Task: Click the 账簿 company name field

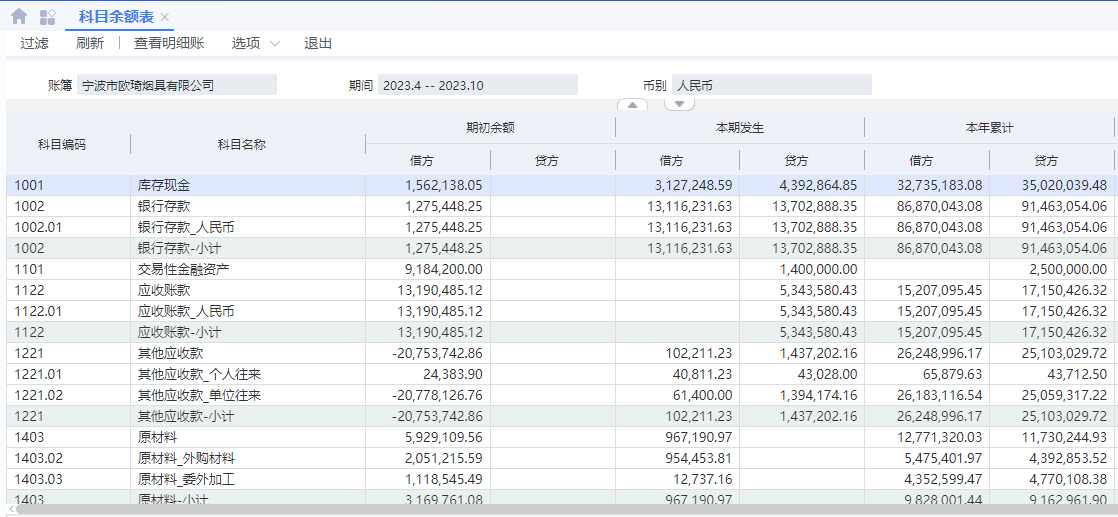Action: tap(176, 85)
